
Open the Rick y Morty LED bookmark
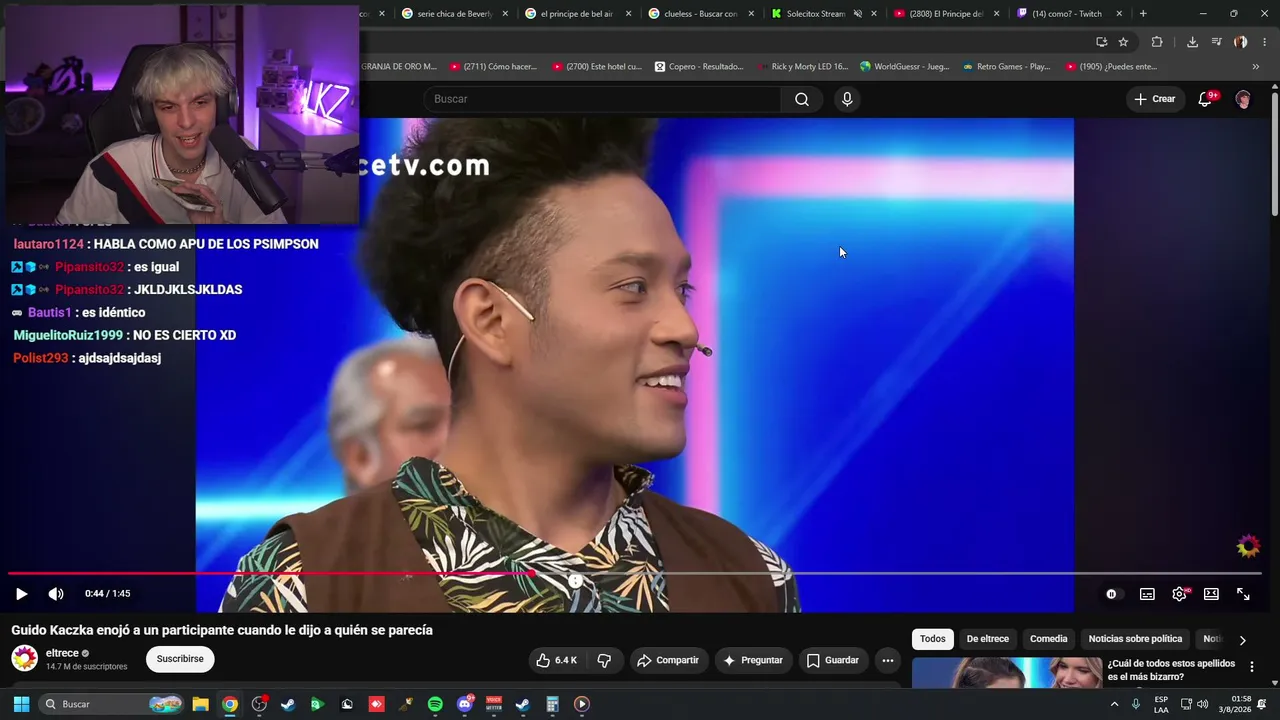pyautogui.click(x=802, y=67)
